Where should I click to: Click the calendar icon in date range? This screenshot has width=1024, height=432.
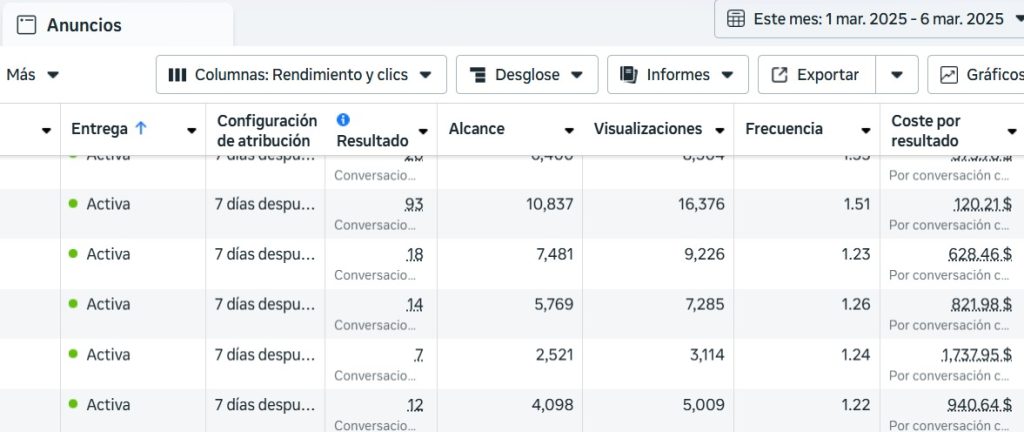pyautogui.click(x=735, y=19)
